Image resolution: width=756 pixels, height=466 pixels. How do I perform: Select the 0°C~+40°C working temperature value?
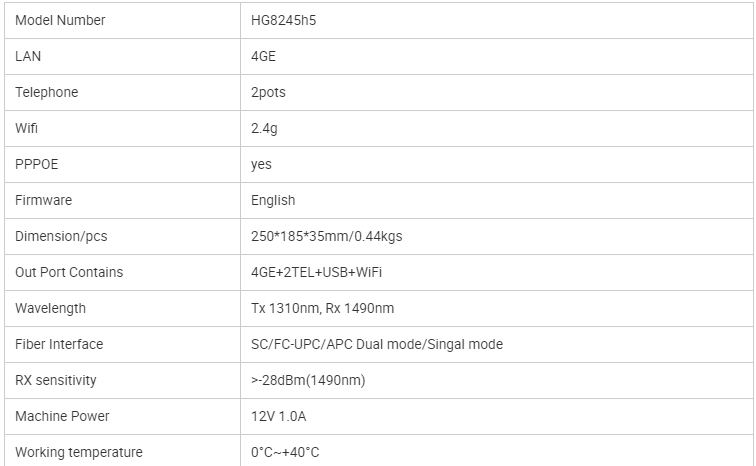(285, 452)
